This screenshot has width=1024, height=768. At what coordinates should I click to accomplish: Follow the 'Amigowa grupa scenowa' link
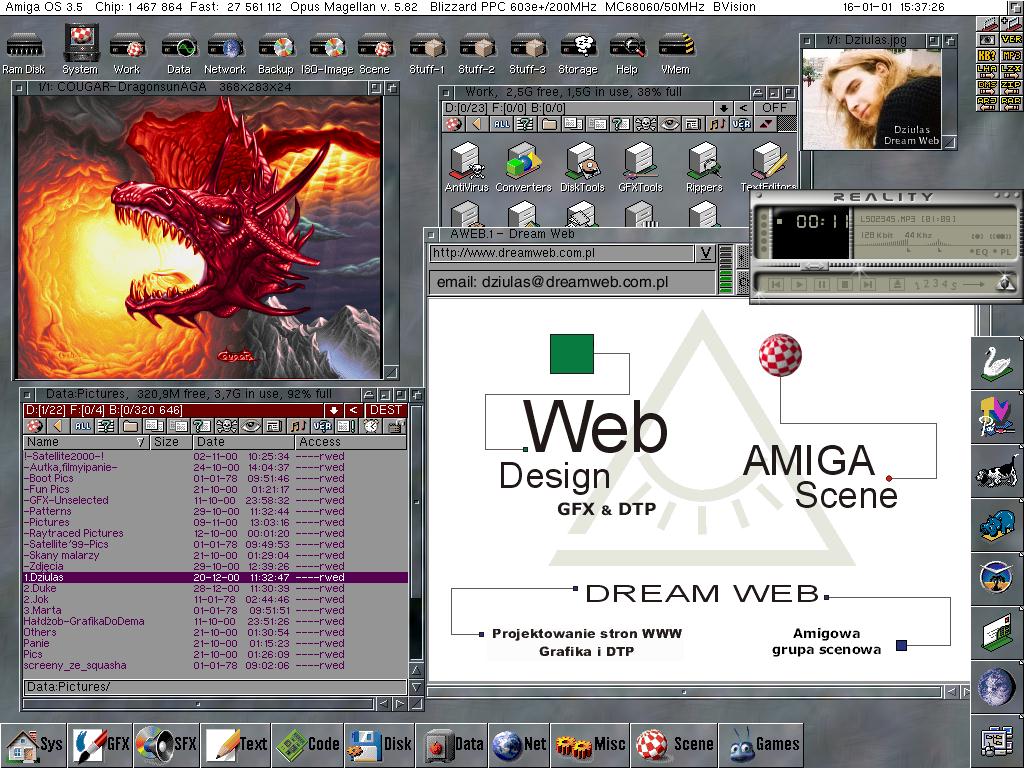826,641
